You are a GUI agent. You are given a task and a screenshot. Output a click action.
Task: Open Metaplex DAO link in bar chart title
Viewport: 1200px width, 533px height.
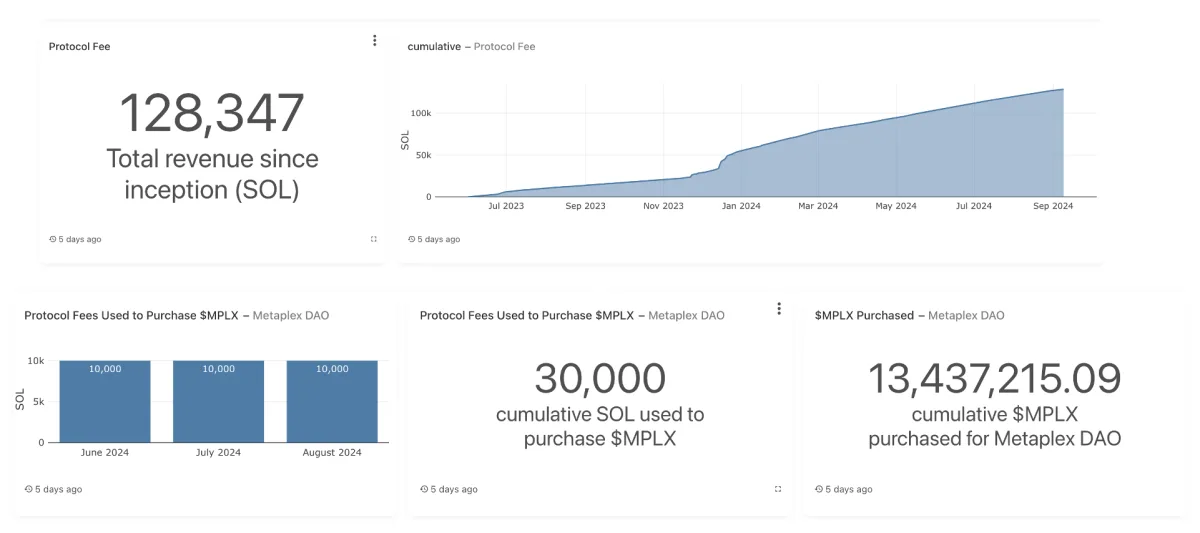[291, 316]
